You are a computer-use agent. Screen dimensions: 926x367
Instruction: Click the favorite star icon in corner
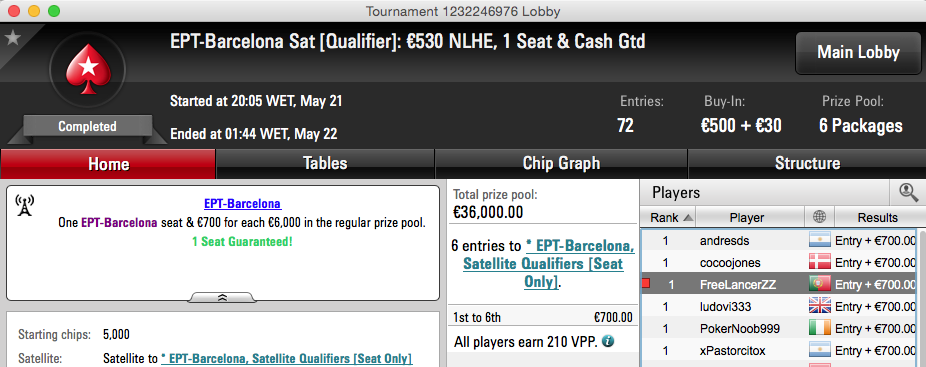tap(12, 38)
